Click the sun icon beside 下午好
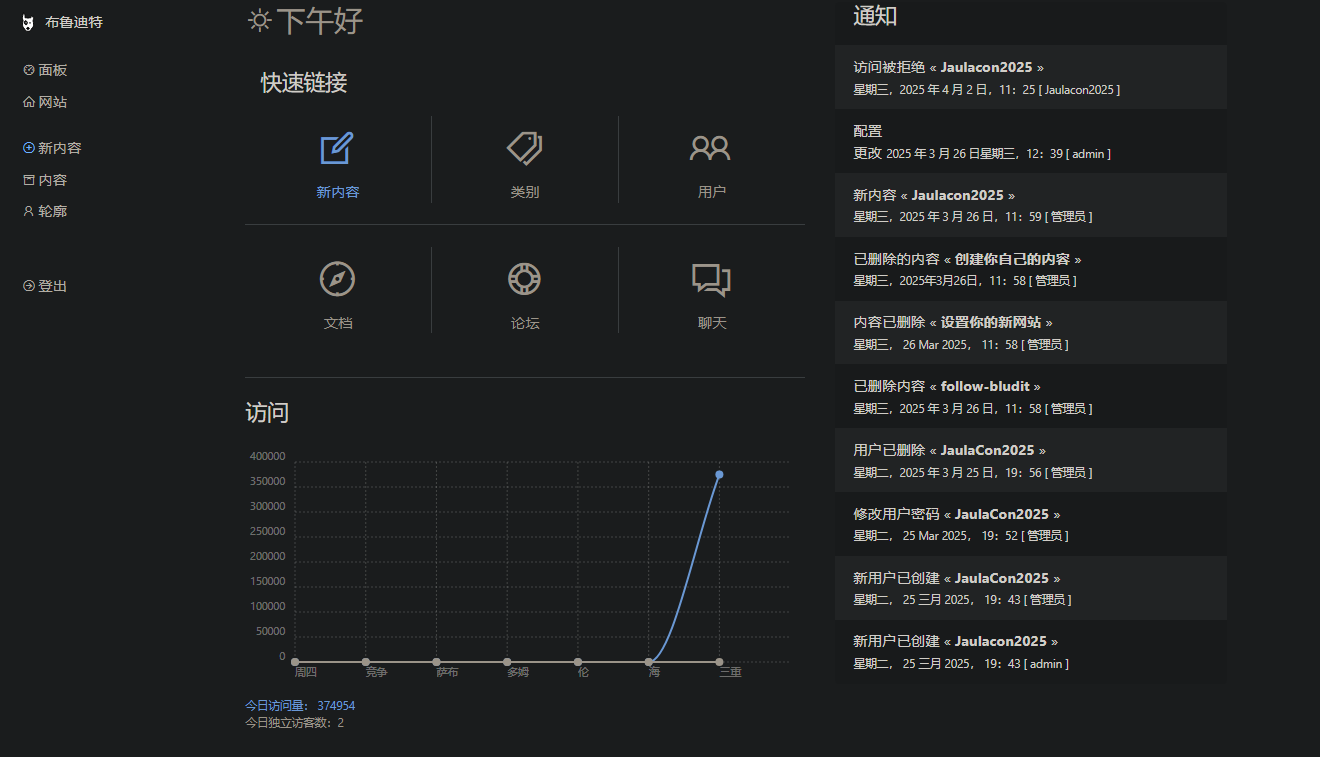Screen dimensions: 1320x757 point(260,21)
